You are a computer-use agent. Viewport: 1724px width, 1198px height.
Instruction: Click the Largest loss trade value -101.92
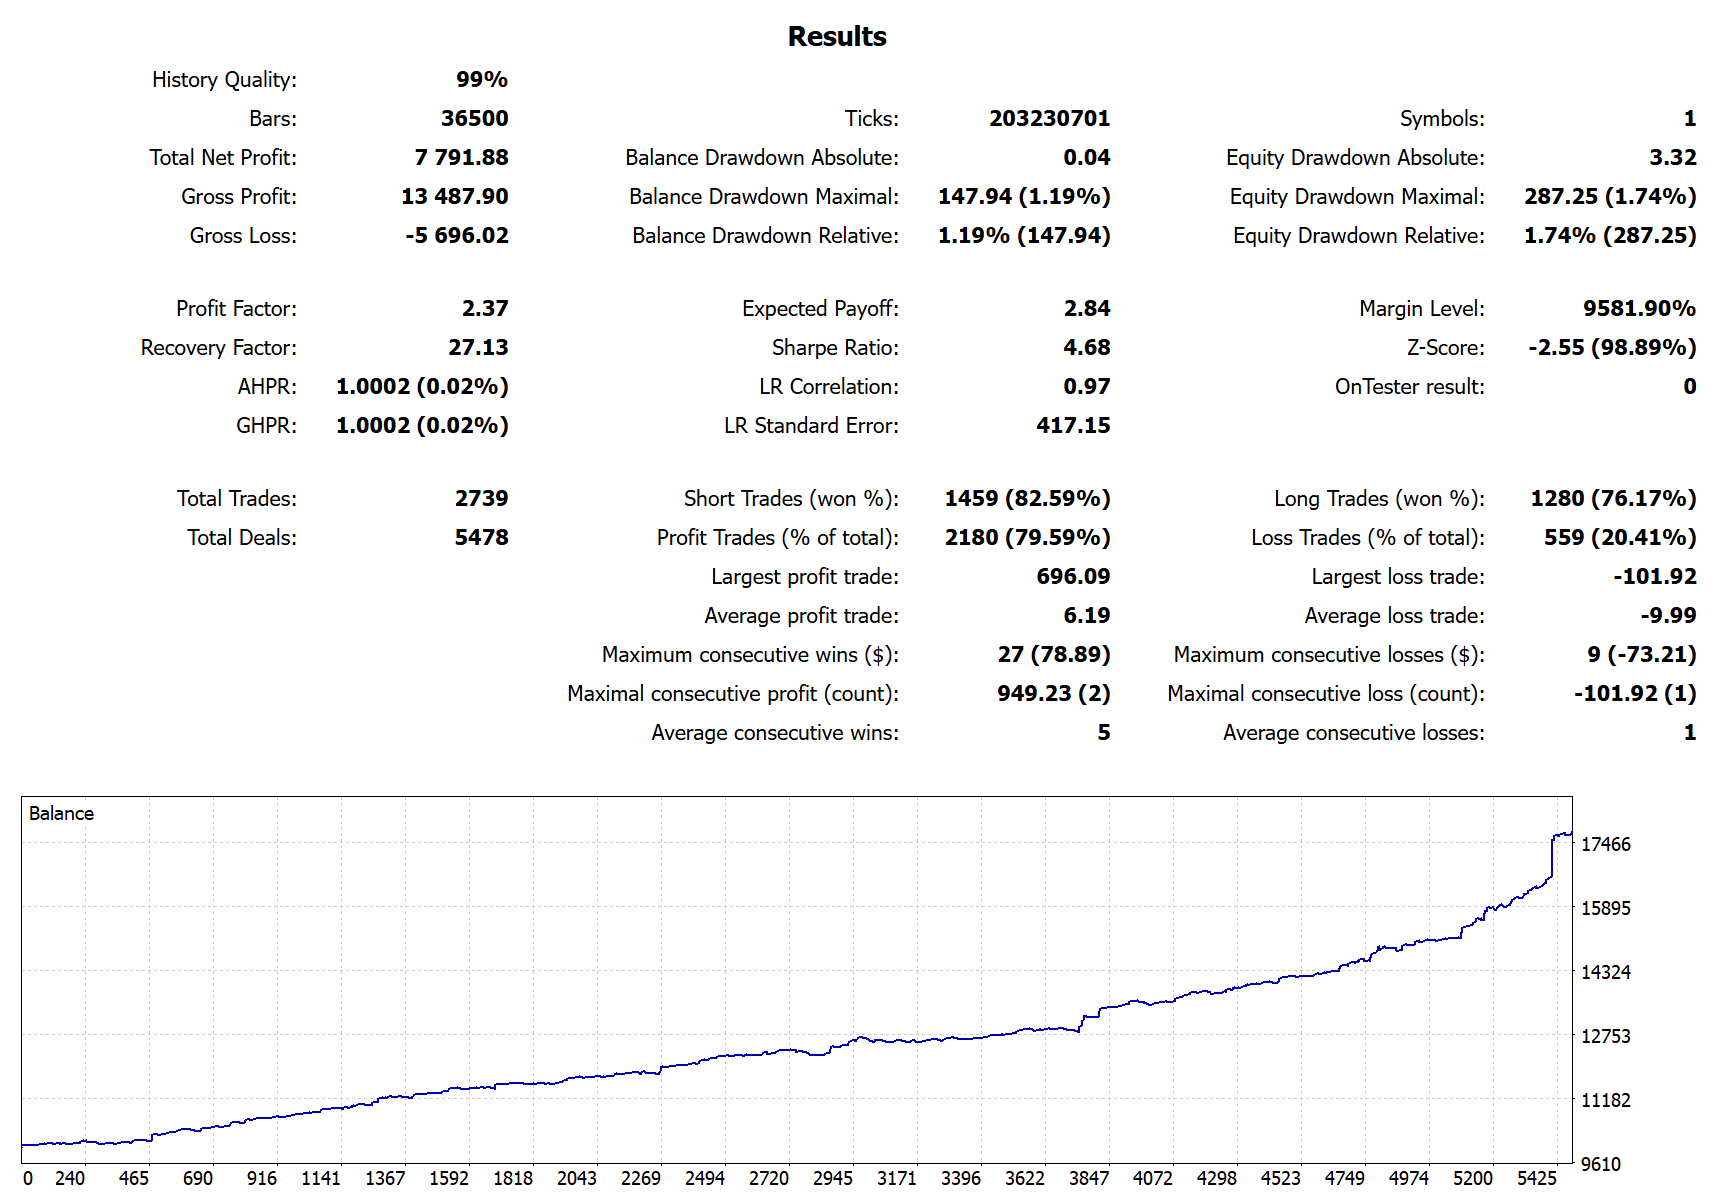pos(1654,576)
